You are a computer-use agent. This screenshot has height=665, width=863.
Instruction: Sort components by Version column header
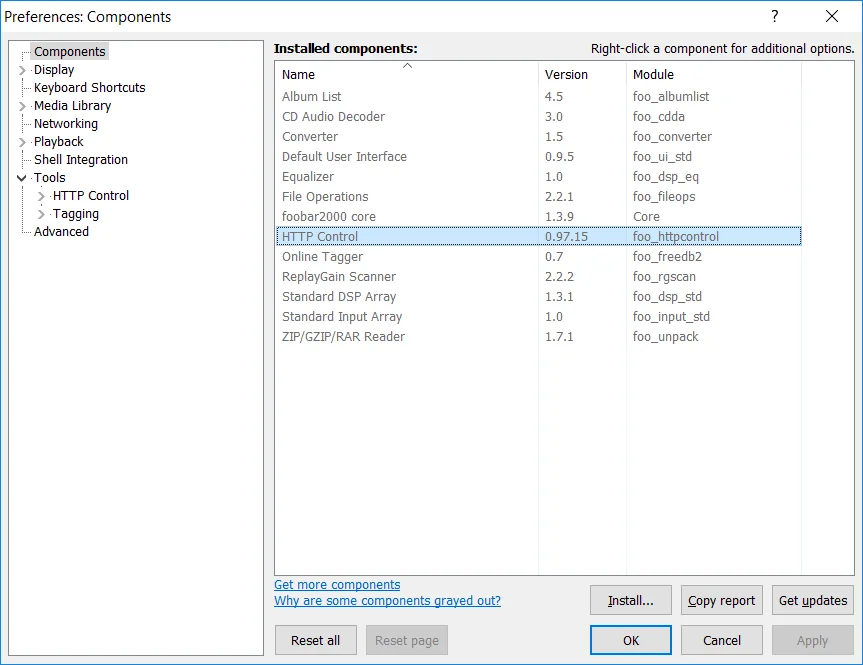pyautogui.click(x=566, y=75)
